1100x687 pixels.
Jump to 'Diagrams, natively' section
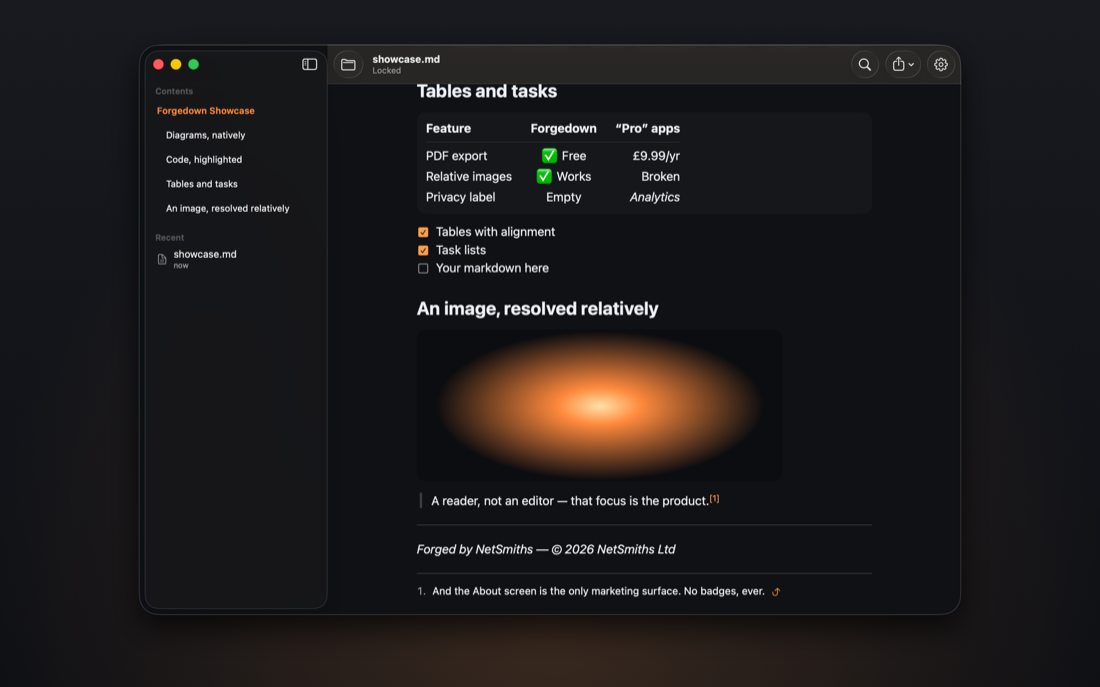tap(206, 135)
